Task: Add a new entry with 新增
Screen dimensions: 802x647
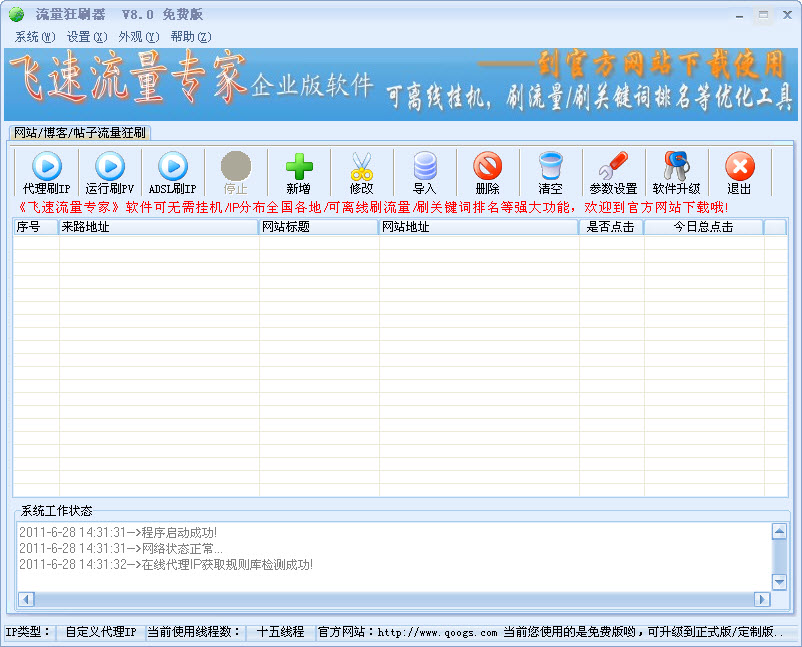Action: pyautogui.click(x=299, y=173)
